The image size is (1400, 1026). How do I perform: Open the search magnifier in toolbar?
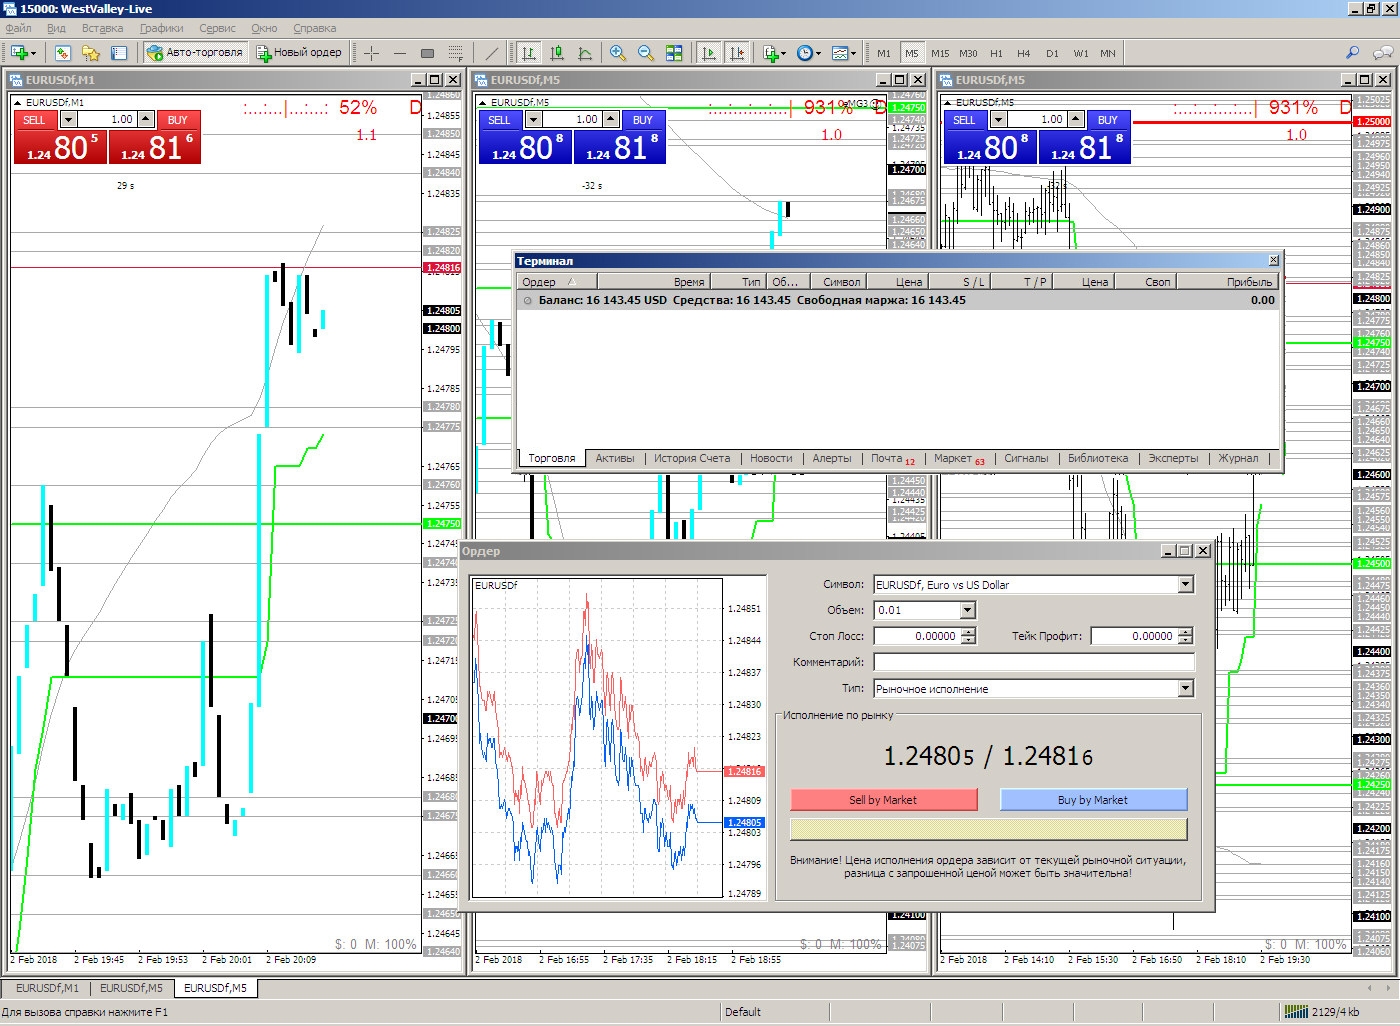(x=1352, y=53)
